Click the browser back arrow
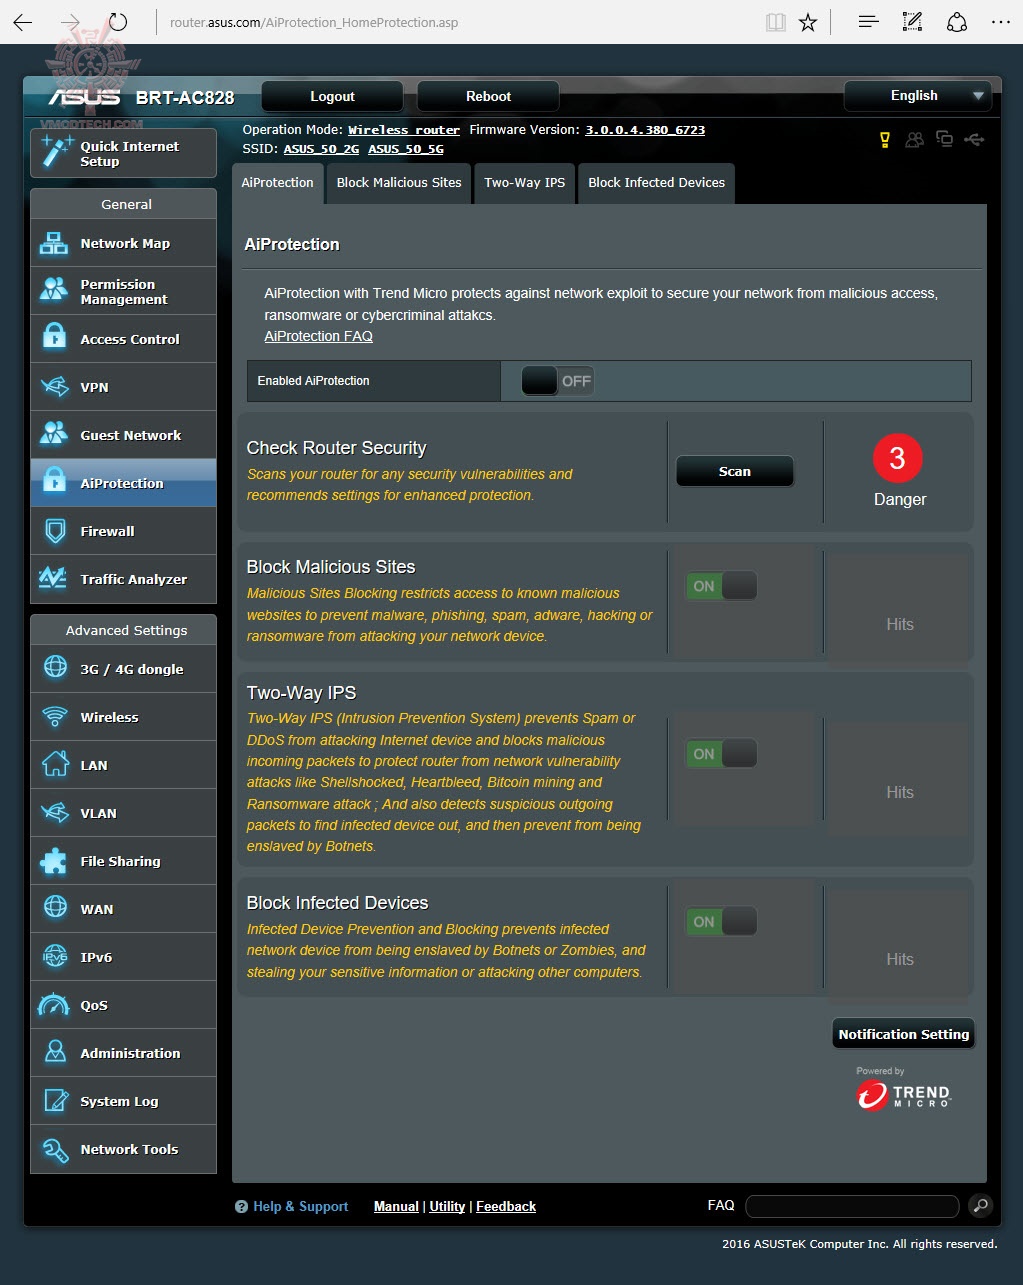This screenshot has height=1285, width=1023. [23, 22]
